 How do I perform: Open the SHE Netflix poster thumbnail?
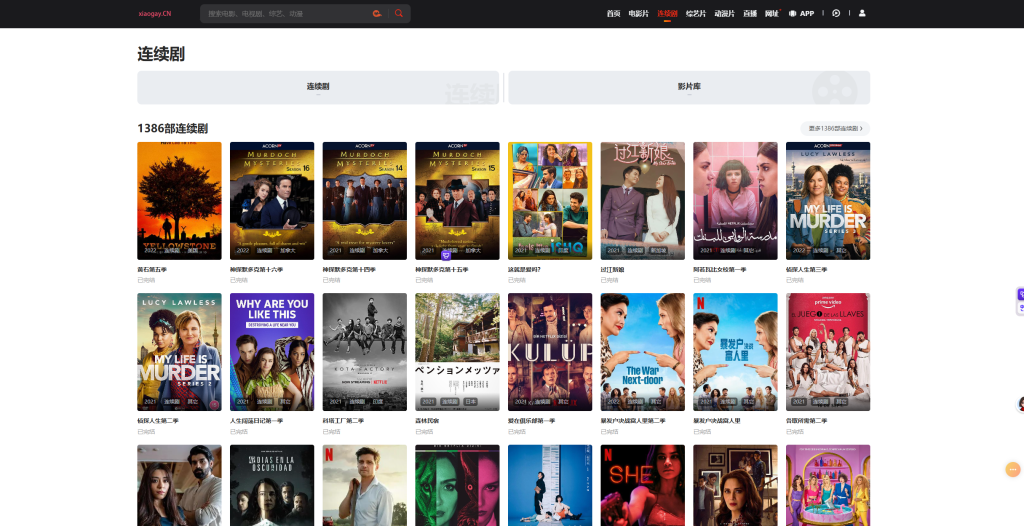tap(643, 485)
